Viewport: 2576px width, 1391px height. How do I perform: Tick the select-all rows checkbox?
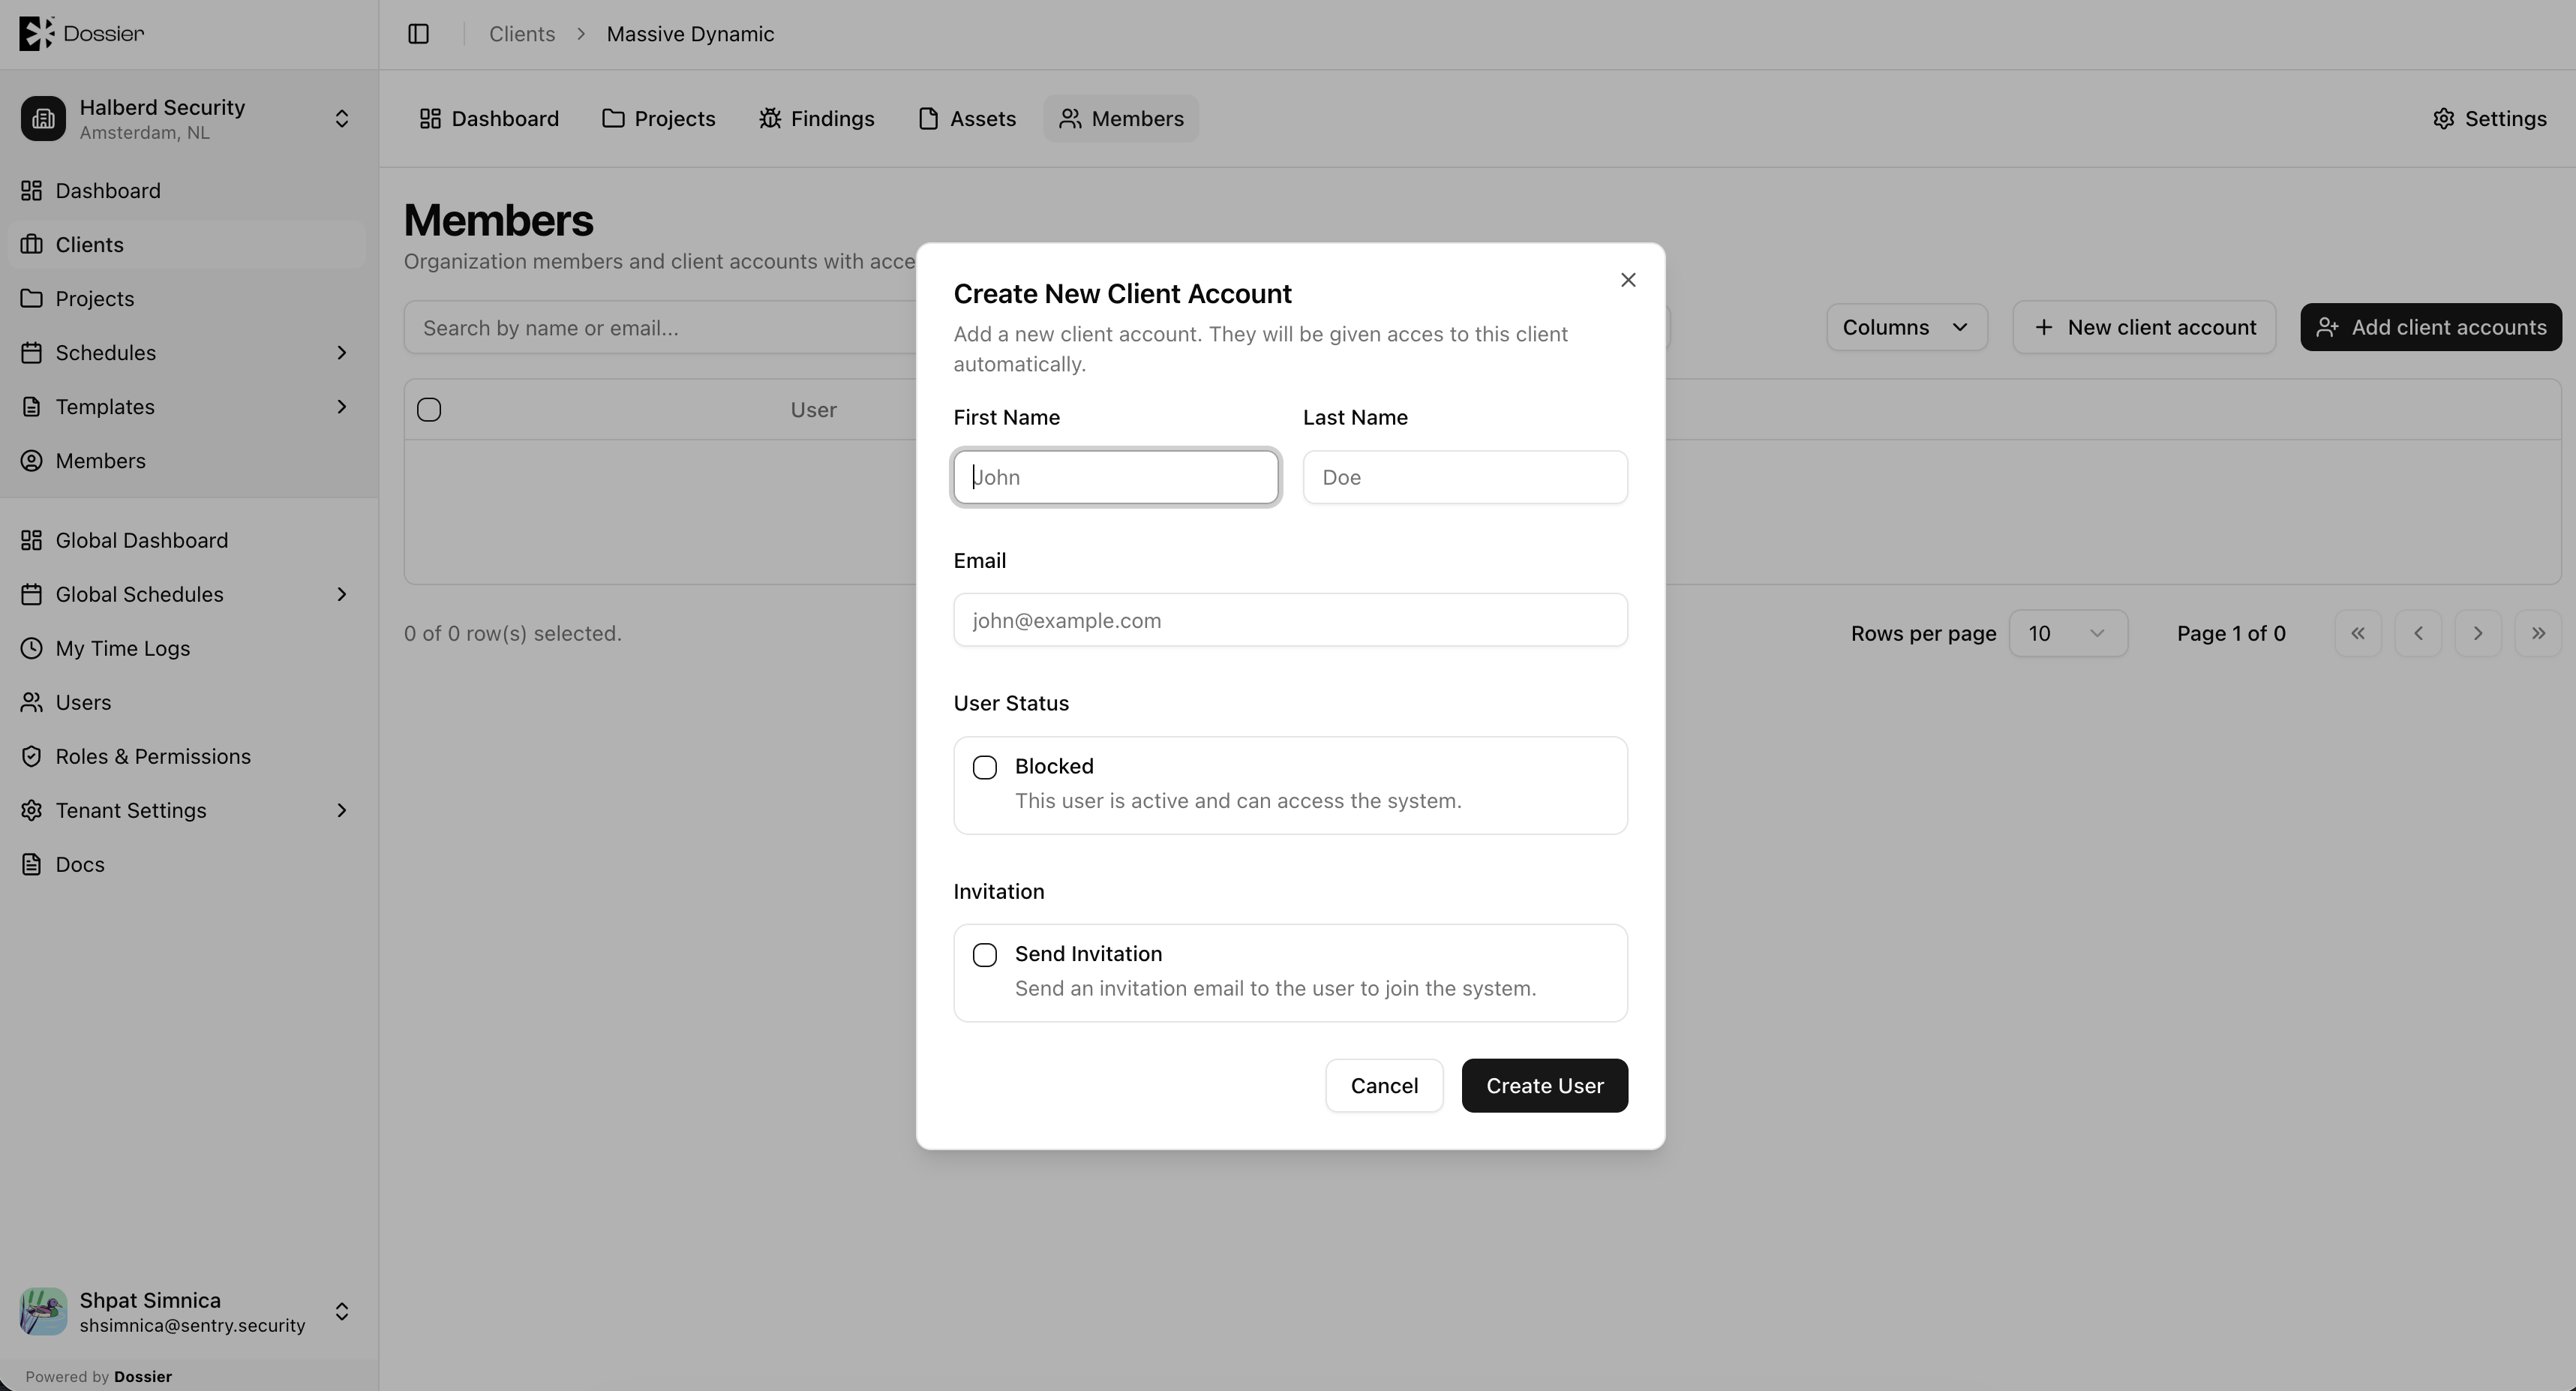point(429,409)
